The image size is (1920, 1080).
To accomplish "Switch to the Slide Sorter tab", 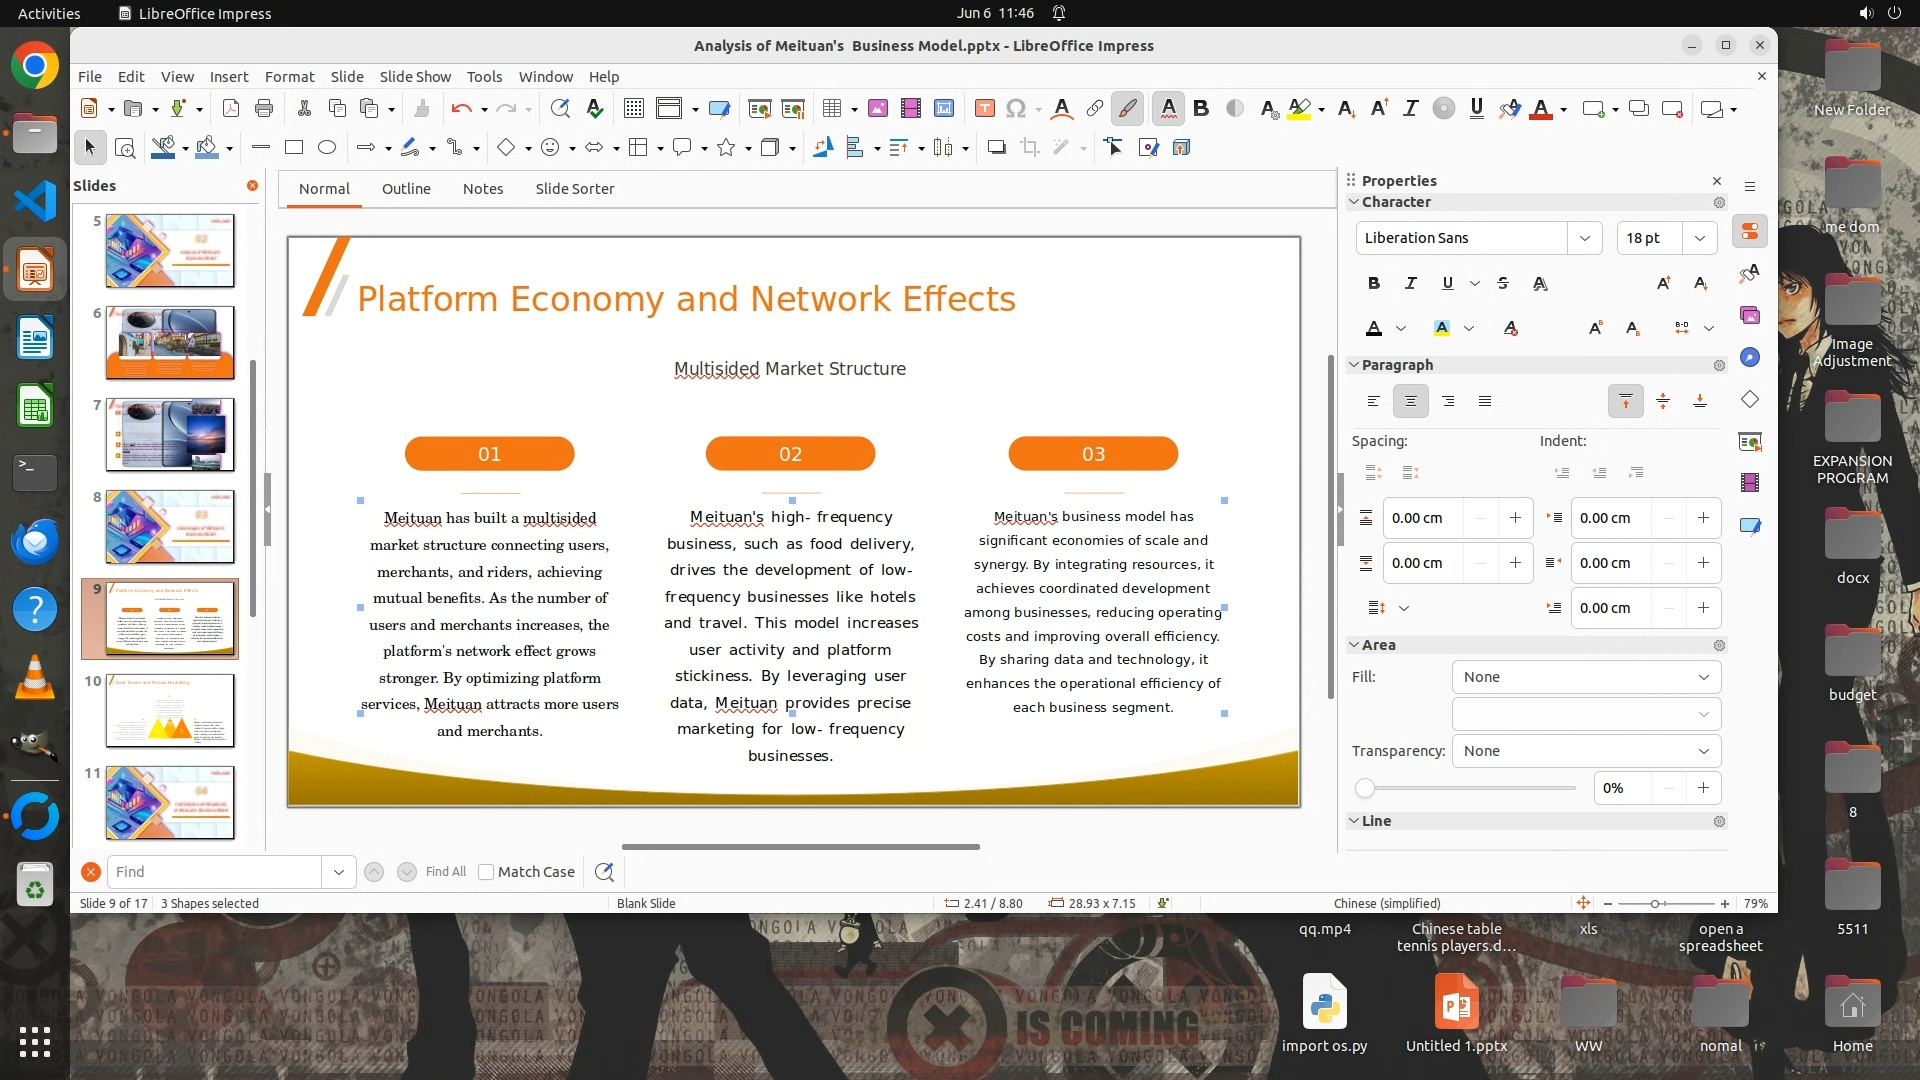I will 574,189.
